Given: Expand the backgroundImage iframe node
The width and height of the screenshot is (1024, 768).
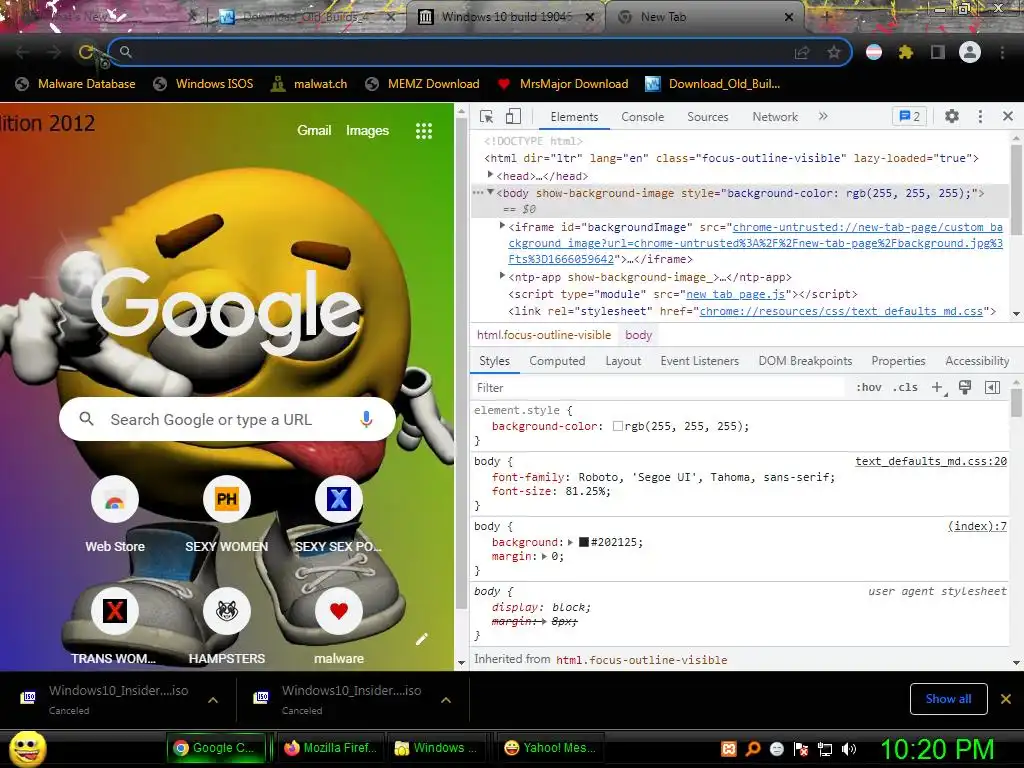Looking at the screenshot, I should (502, 225).
